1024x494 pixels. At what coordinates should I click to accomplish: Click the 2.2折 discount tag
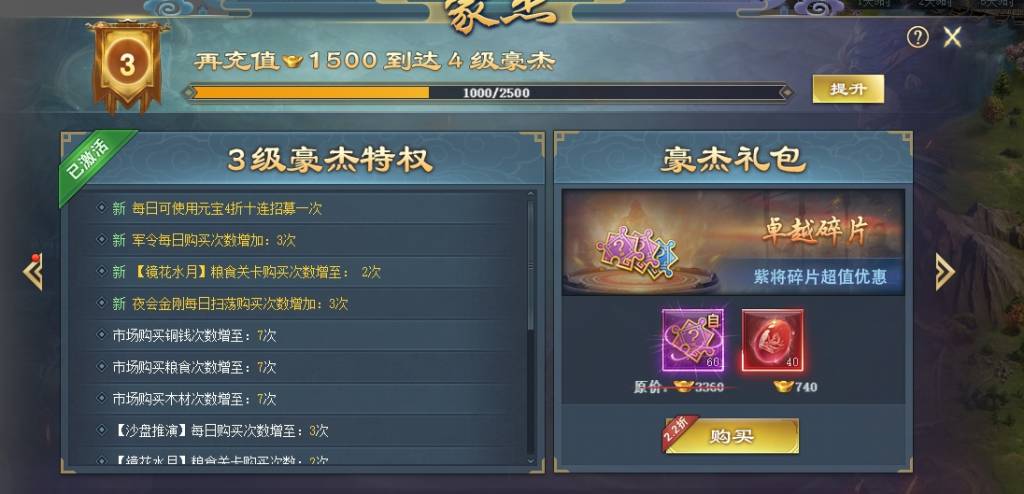coord(679,431)
